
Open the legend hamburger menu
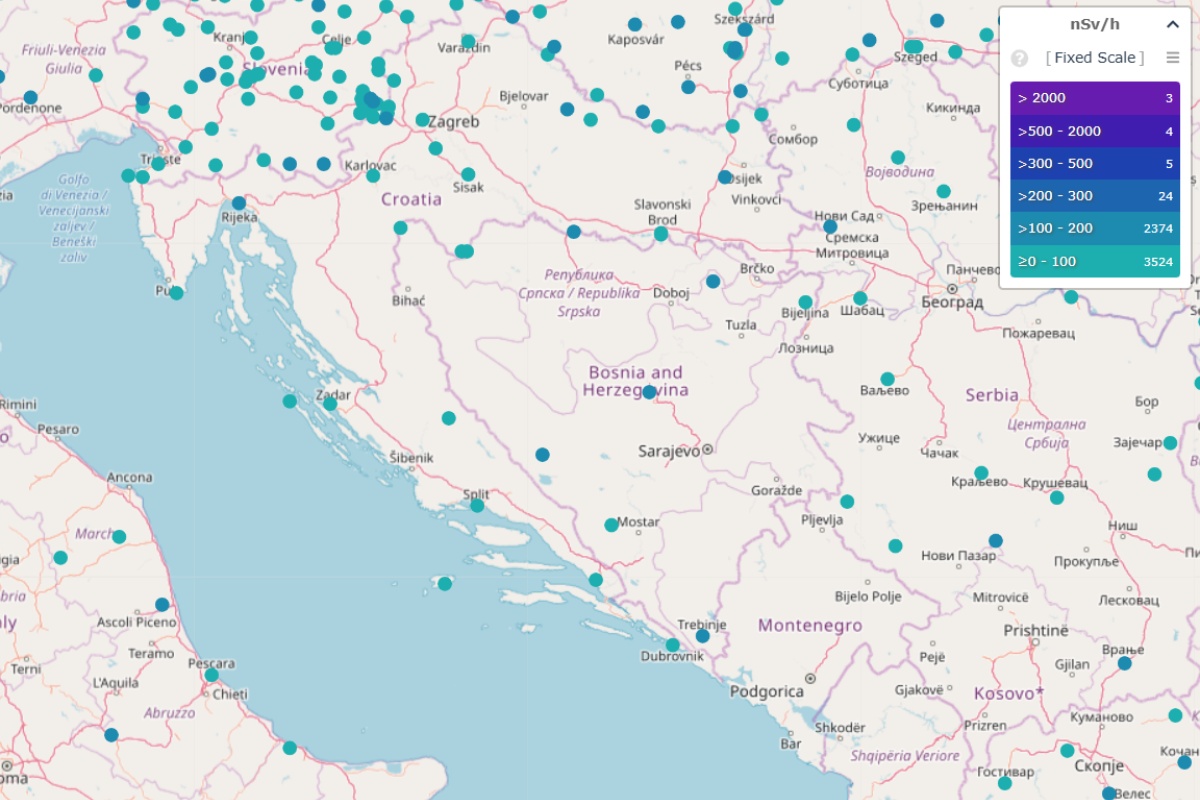point(1173,58)
